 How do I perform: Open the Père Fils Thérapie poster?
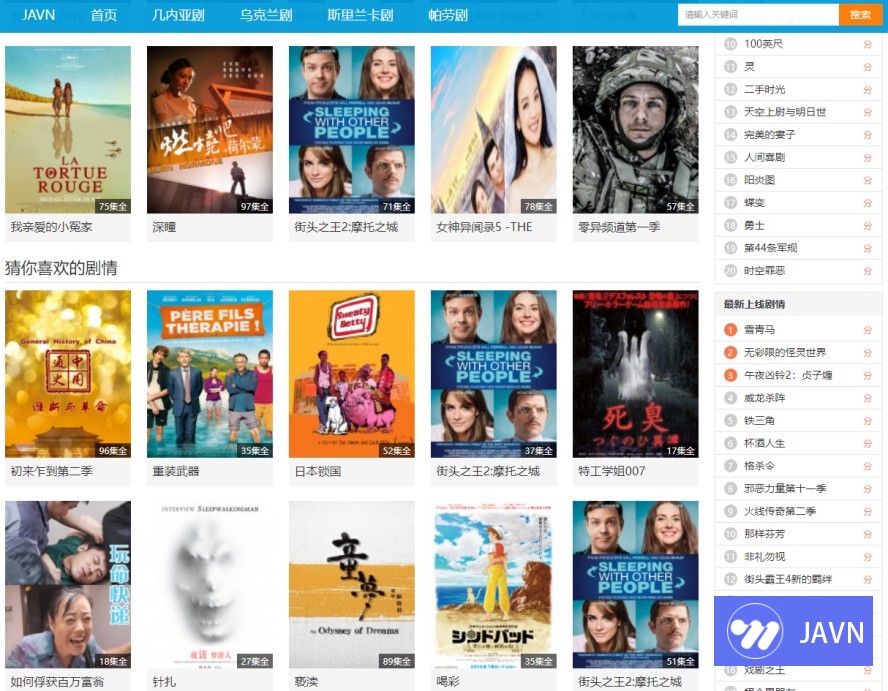point(210,374)
